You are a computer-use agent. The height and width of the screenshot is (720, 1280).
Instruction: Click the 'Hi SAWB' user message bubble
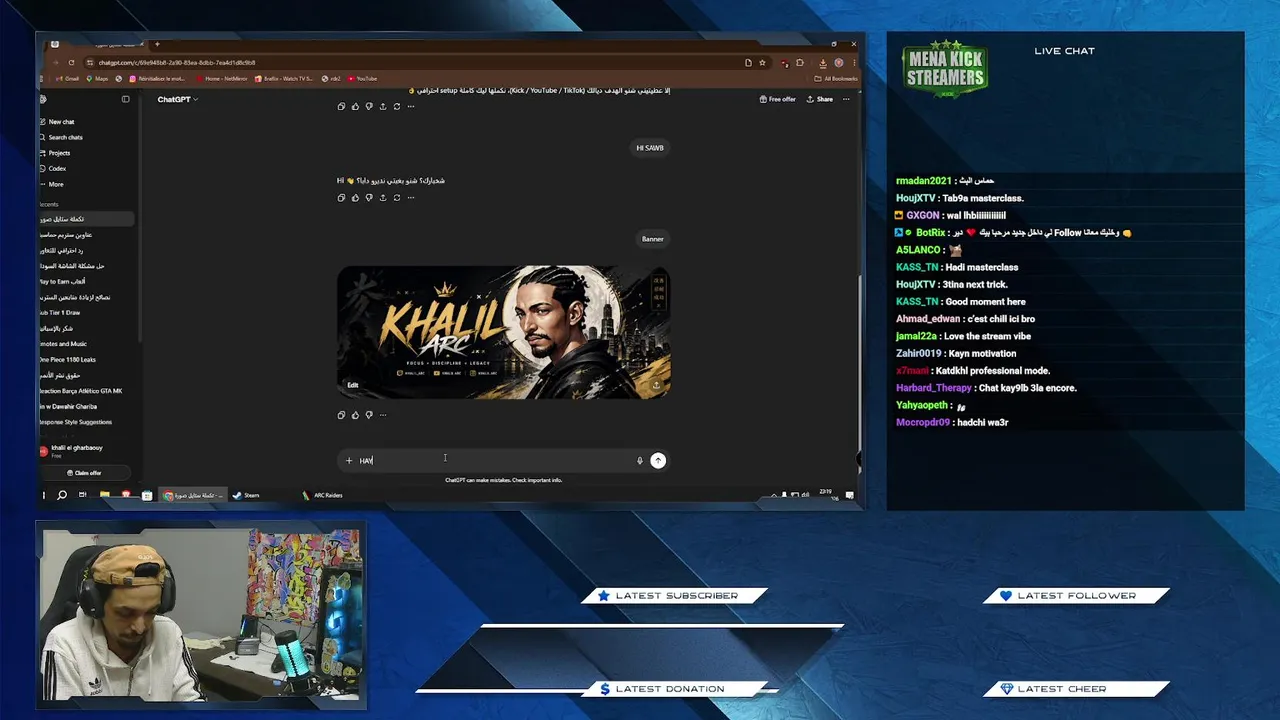[650, 148]
